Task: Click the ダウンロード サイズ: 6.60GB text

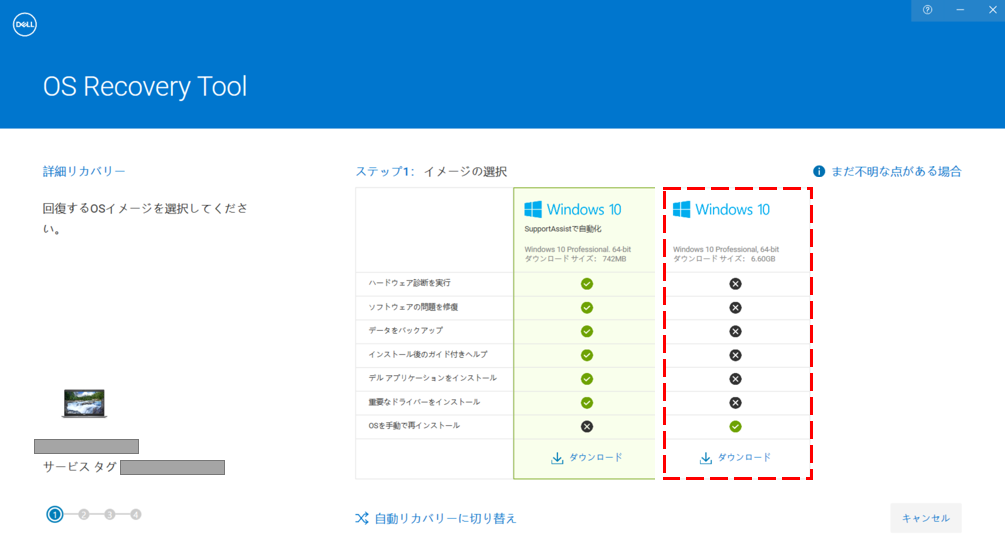Action: 724,259
